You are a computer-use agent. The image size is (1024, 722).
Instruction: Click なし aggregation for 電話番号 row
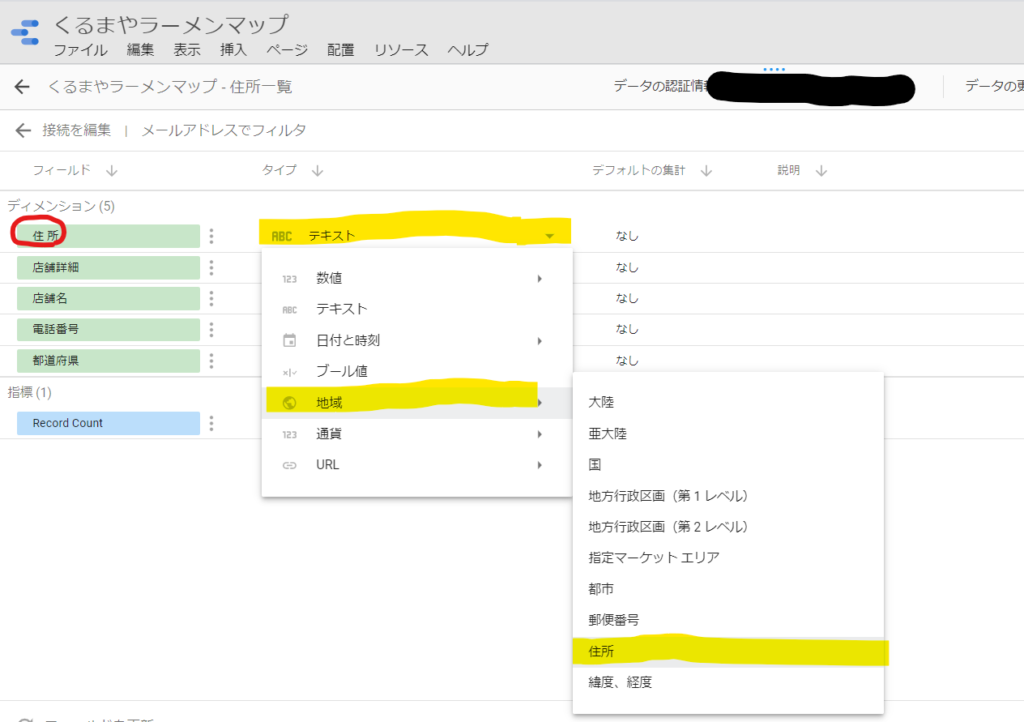627,330
